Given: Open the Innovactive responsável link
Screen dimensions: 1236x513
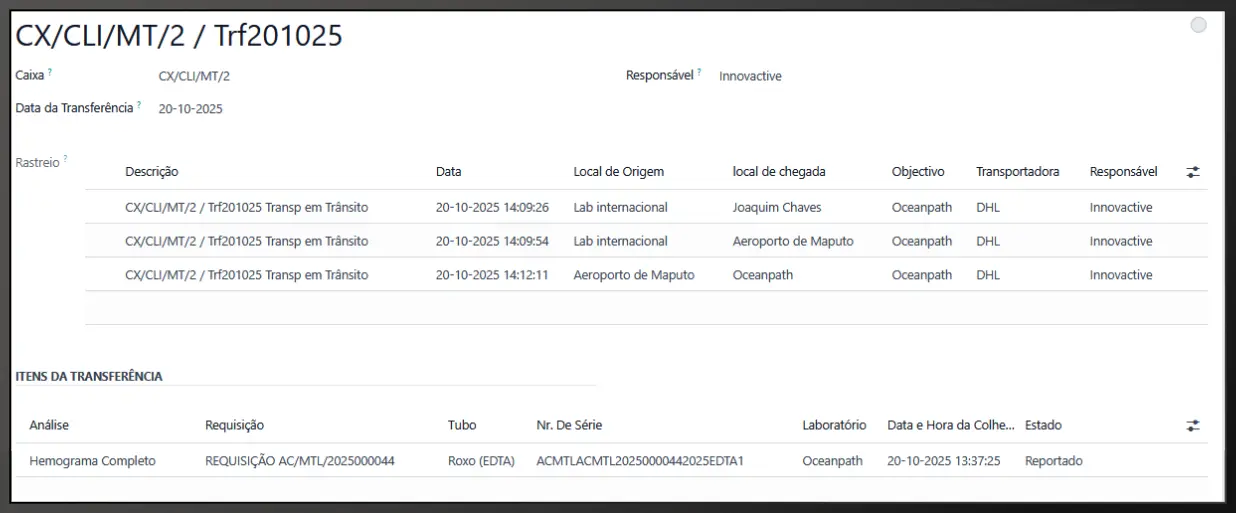Looking at the screenshot, I should click(x=750, y=76).
